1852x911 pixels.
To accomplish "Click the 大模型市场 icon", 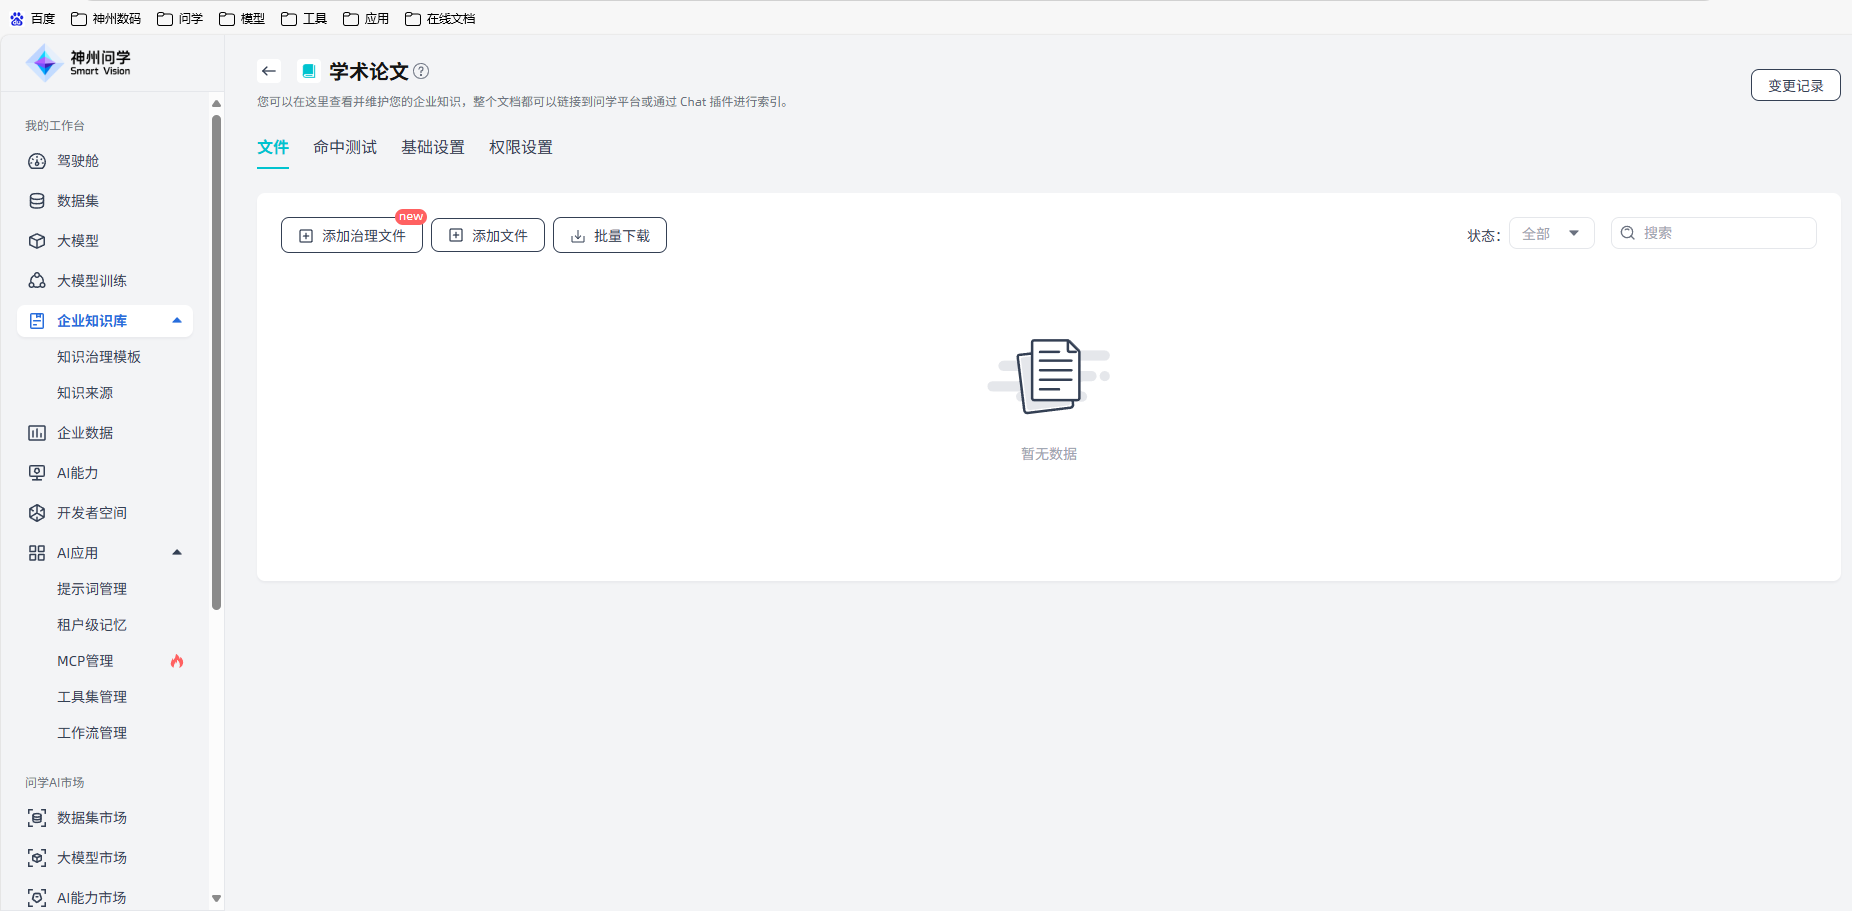I will click(x=37, y=858).
